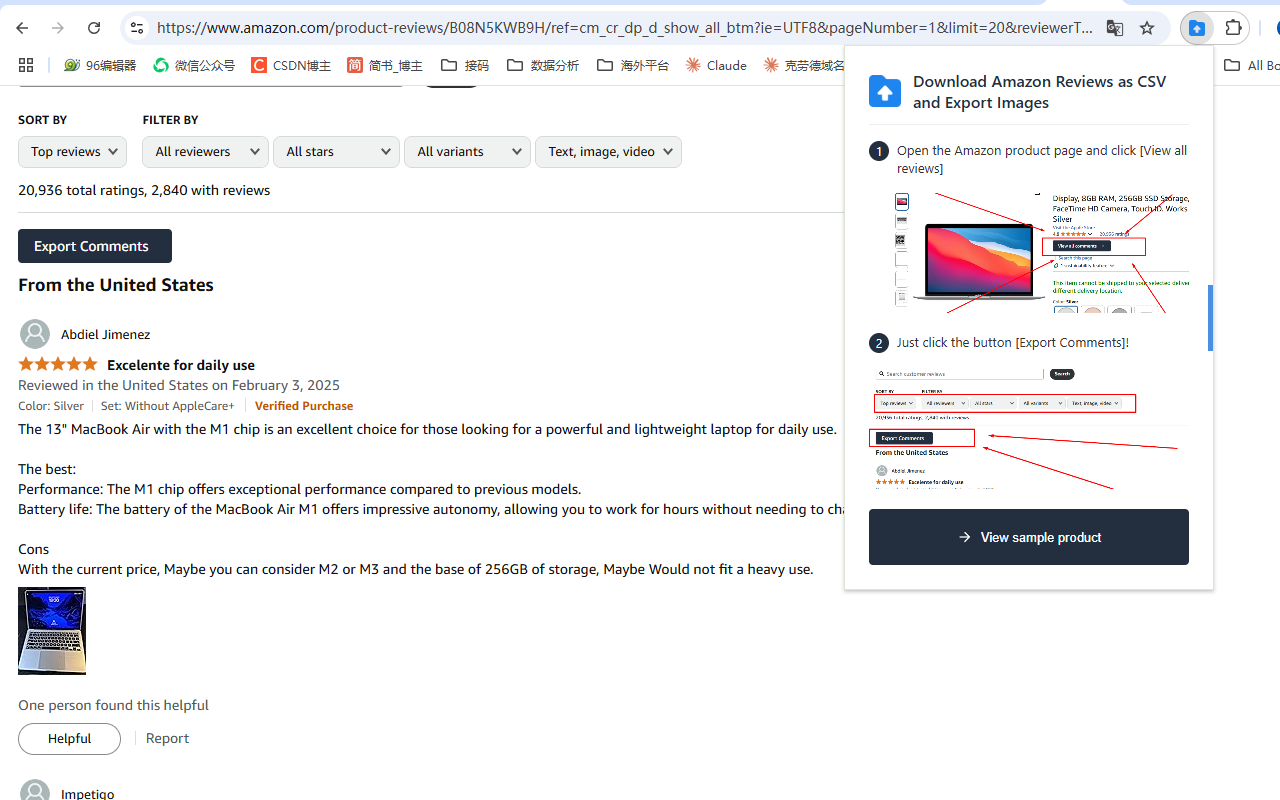Focus the browser address bar URL
The image size is (1280, 800).
[x=624, y=28]
